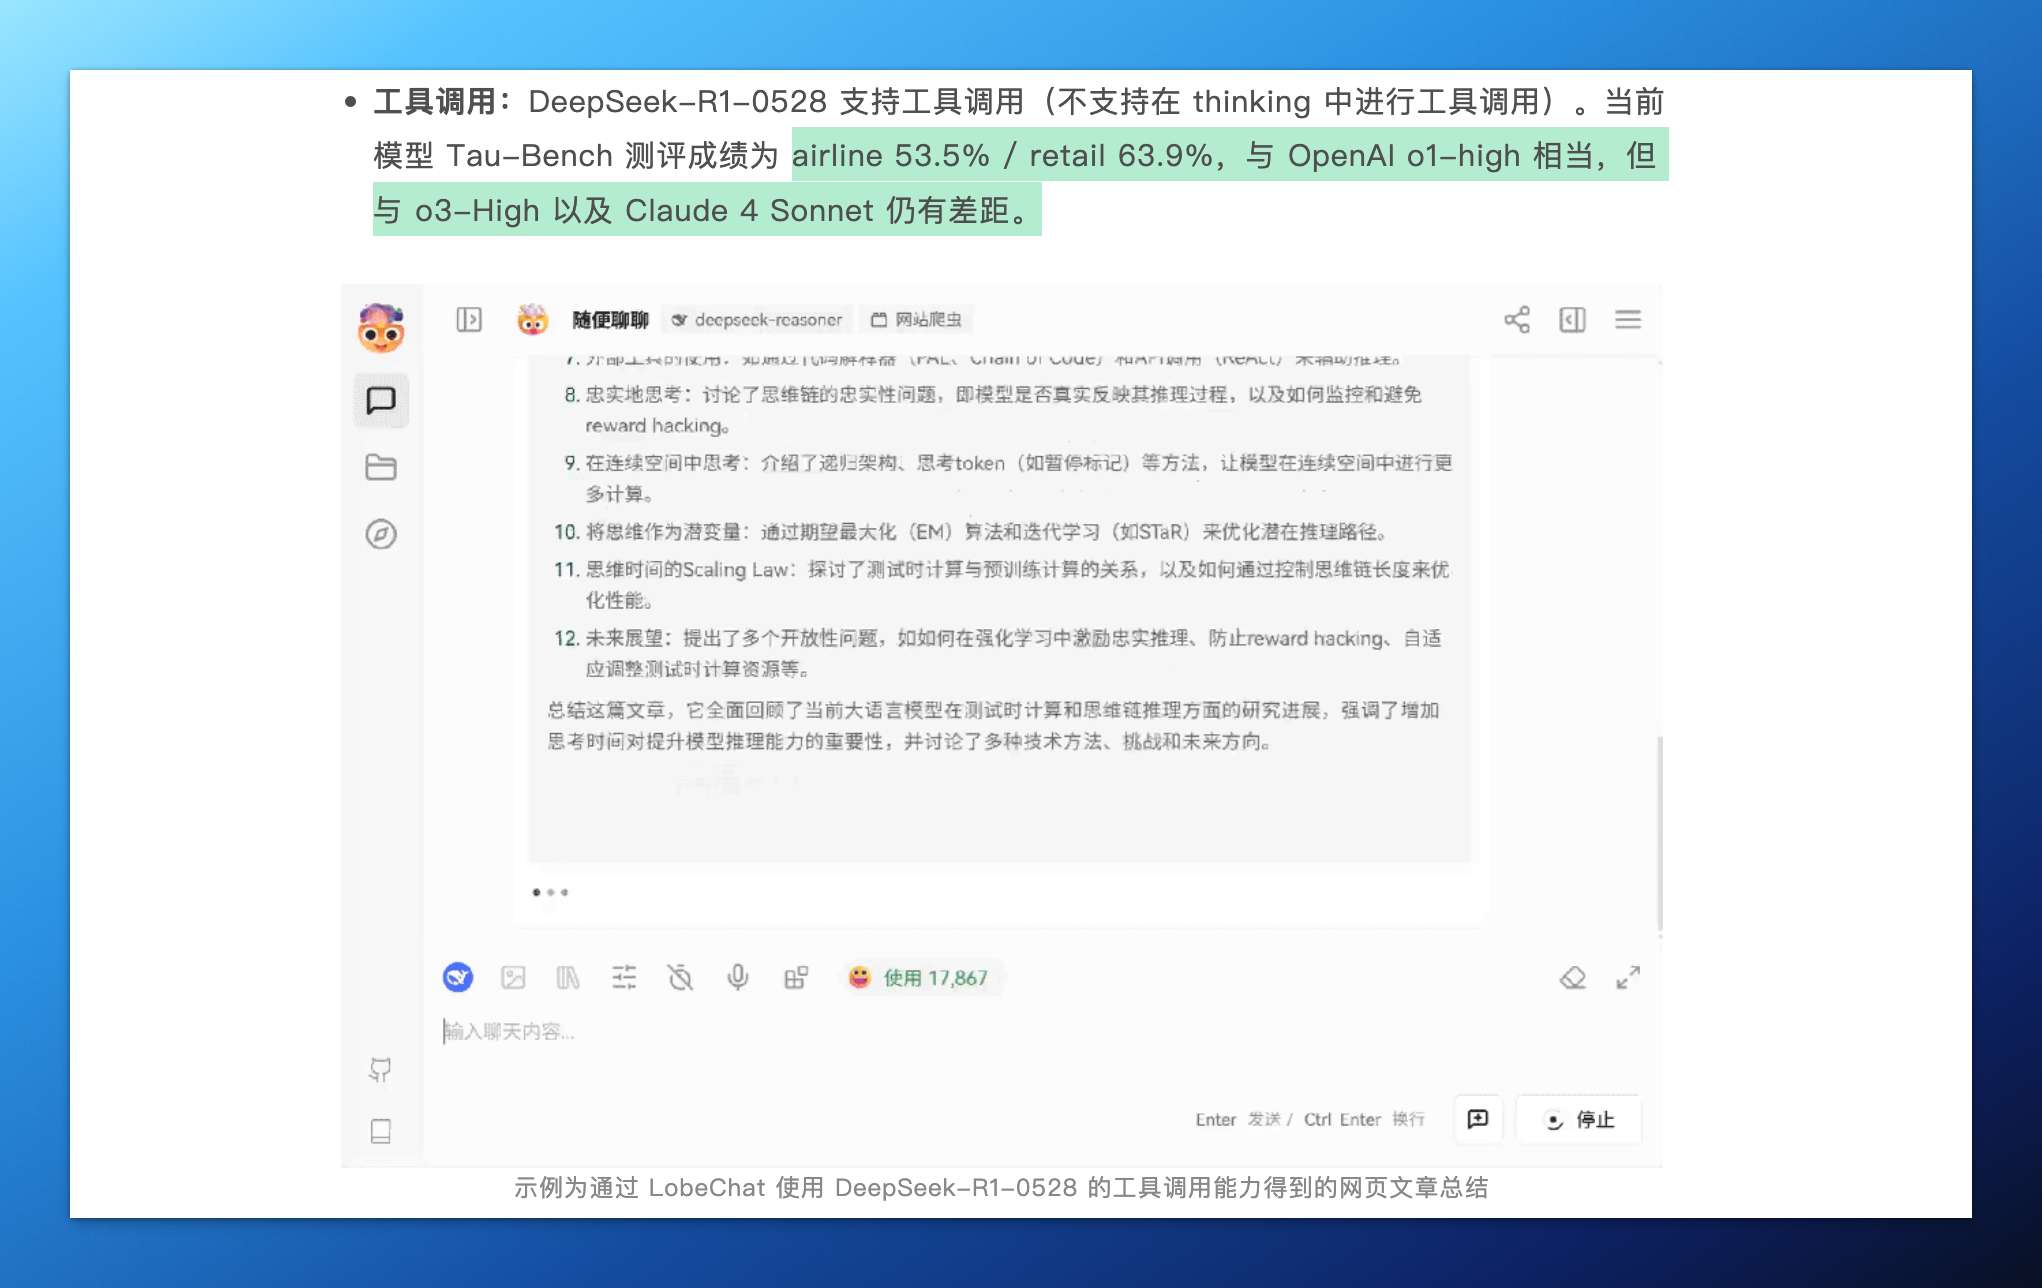2042x1288 pixels.
Task: Toggle the history message limit icon
Action: (x=680, y=977)
